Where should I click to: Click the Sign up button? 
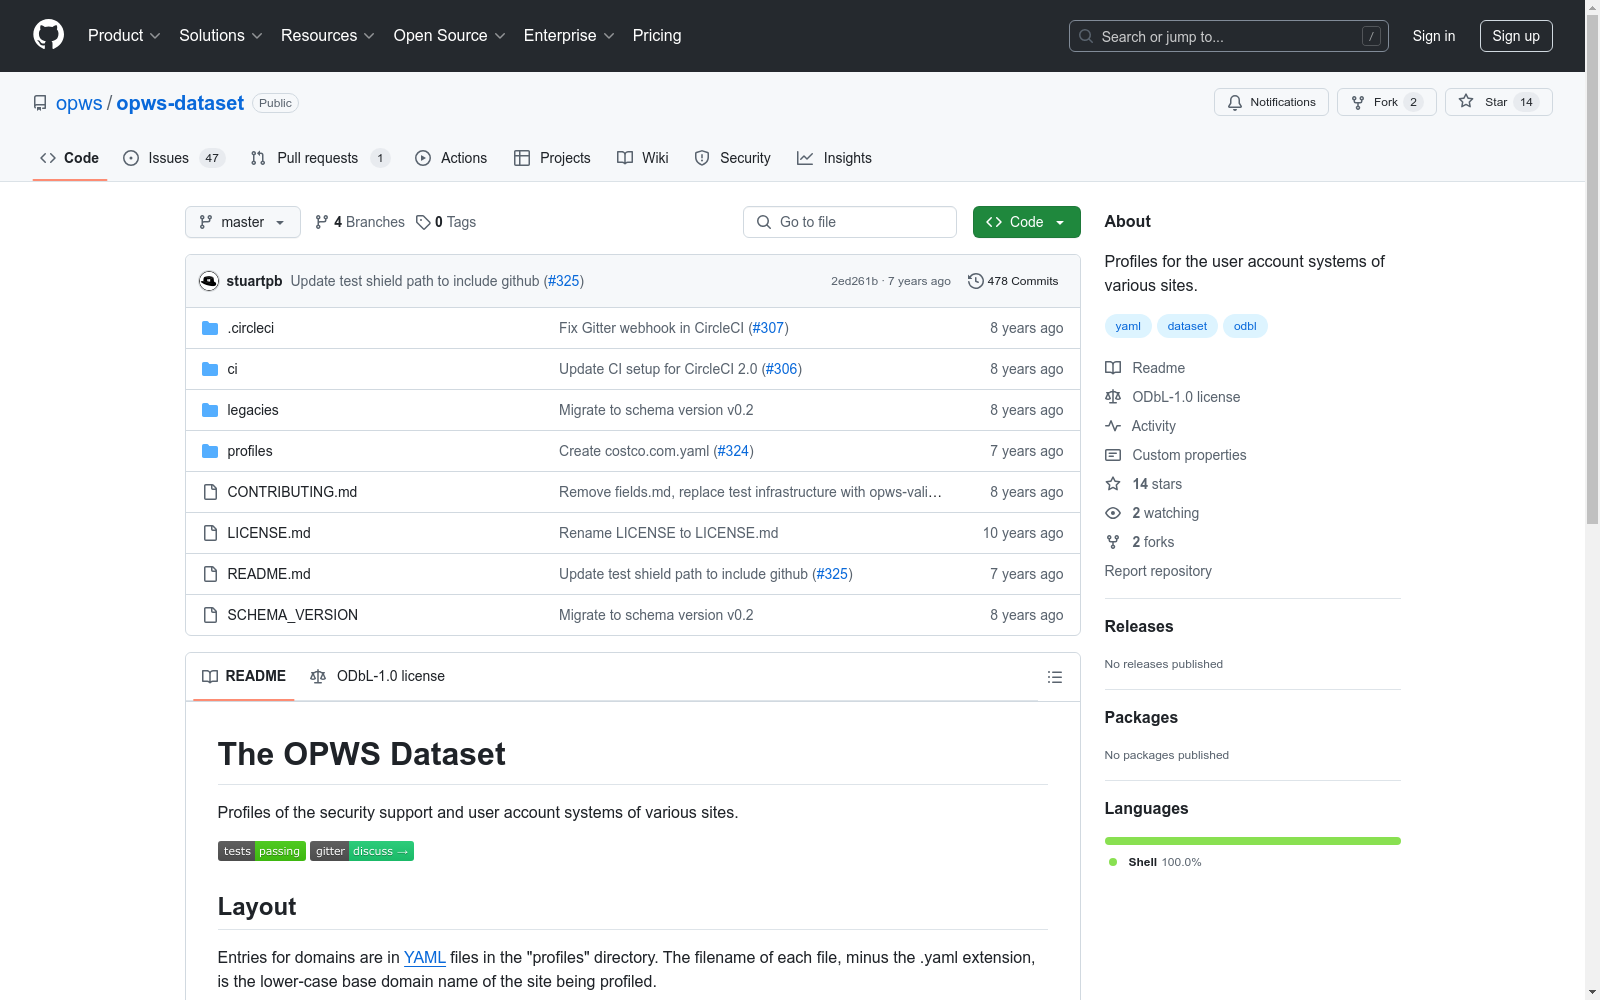[x=1516, y=36]
